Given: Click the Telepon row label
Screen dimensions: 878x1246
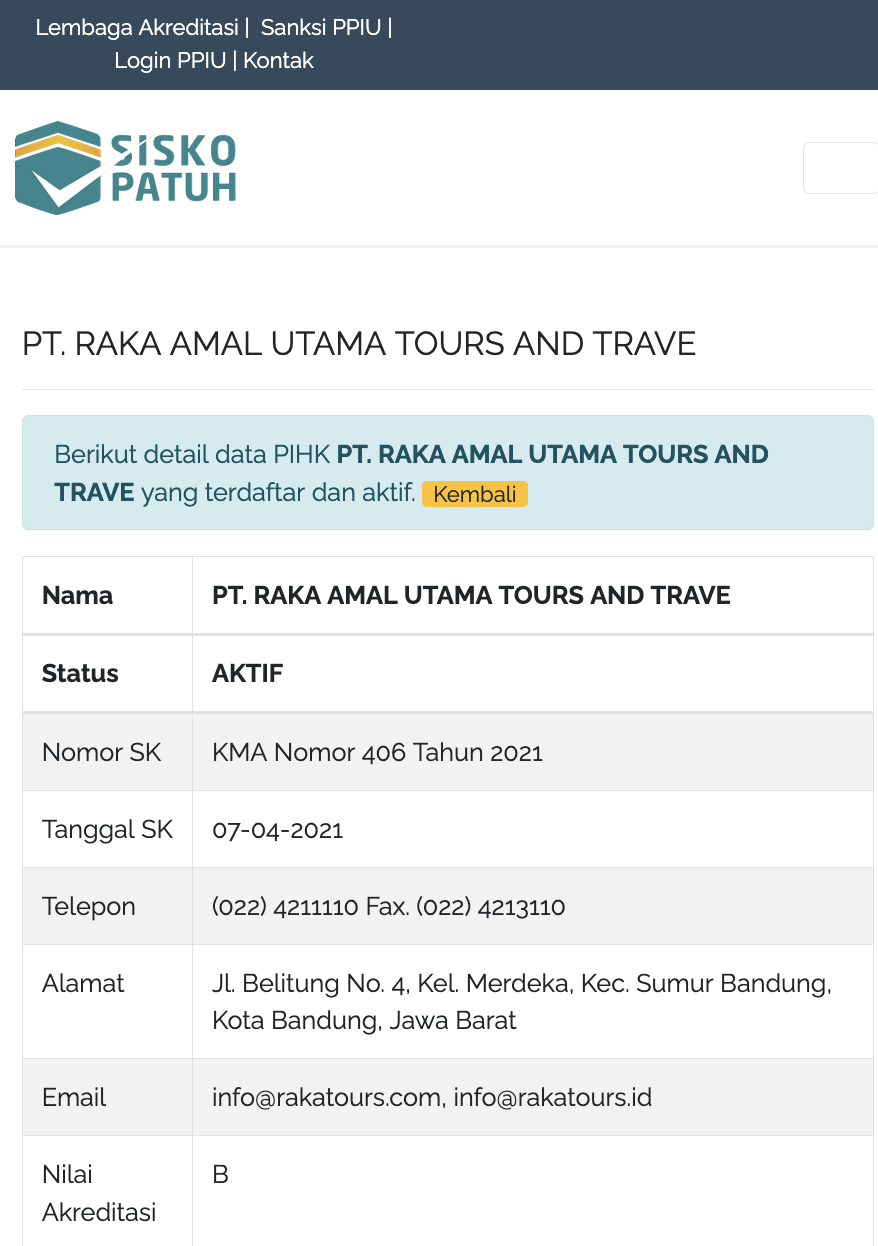Looking at the screenshot, I should pos(89,907).
